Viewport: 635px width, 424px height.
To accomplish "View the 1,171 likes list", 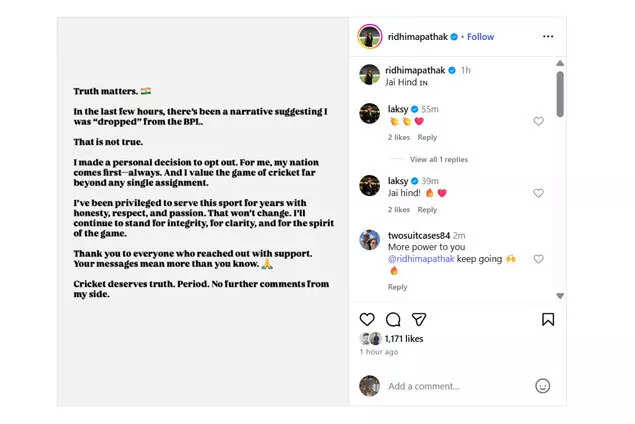I will (x=404, y=339).
